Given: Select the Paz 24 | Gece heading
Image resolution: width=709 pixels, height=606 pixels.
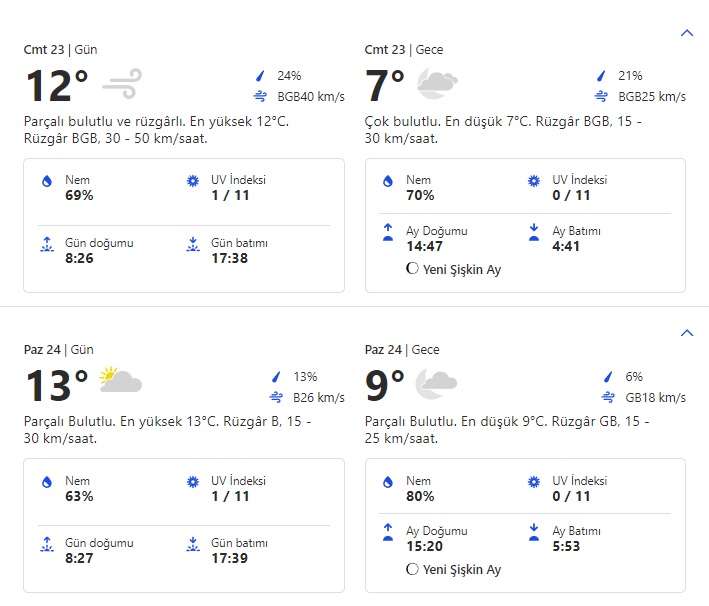Looking at the screenshot, I should (x=403, y=350).
